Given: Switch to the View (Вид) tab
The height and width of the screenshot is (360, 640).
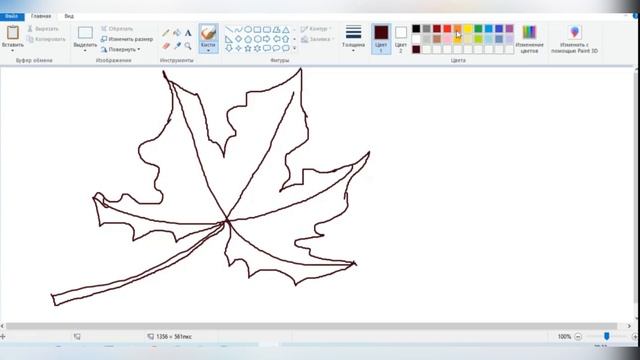Looking at the screenshot, I should pos(69,16).
